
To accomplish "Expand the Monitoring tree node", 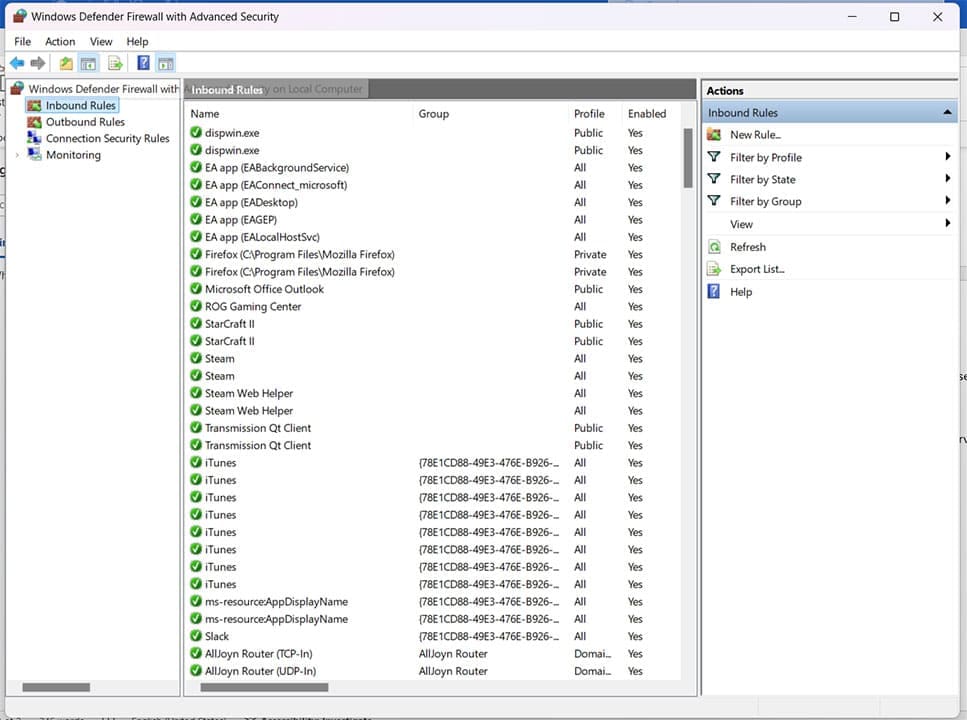I will [17, 155].
